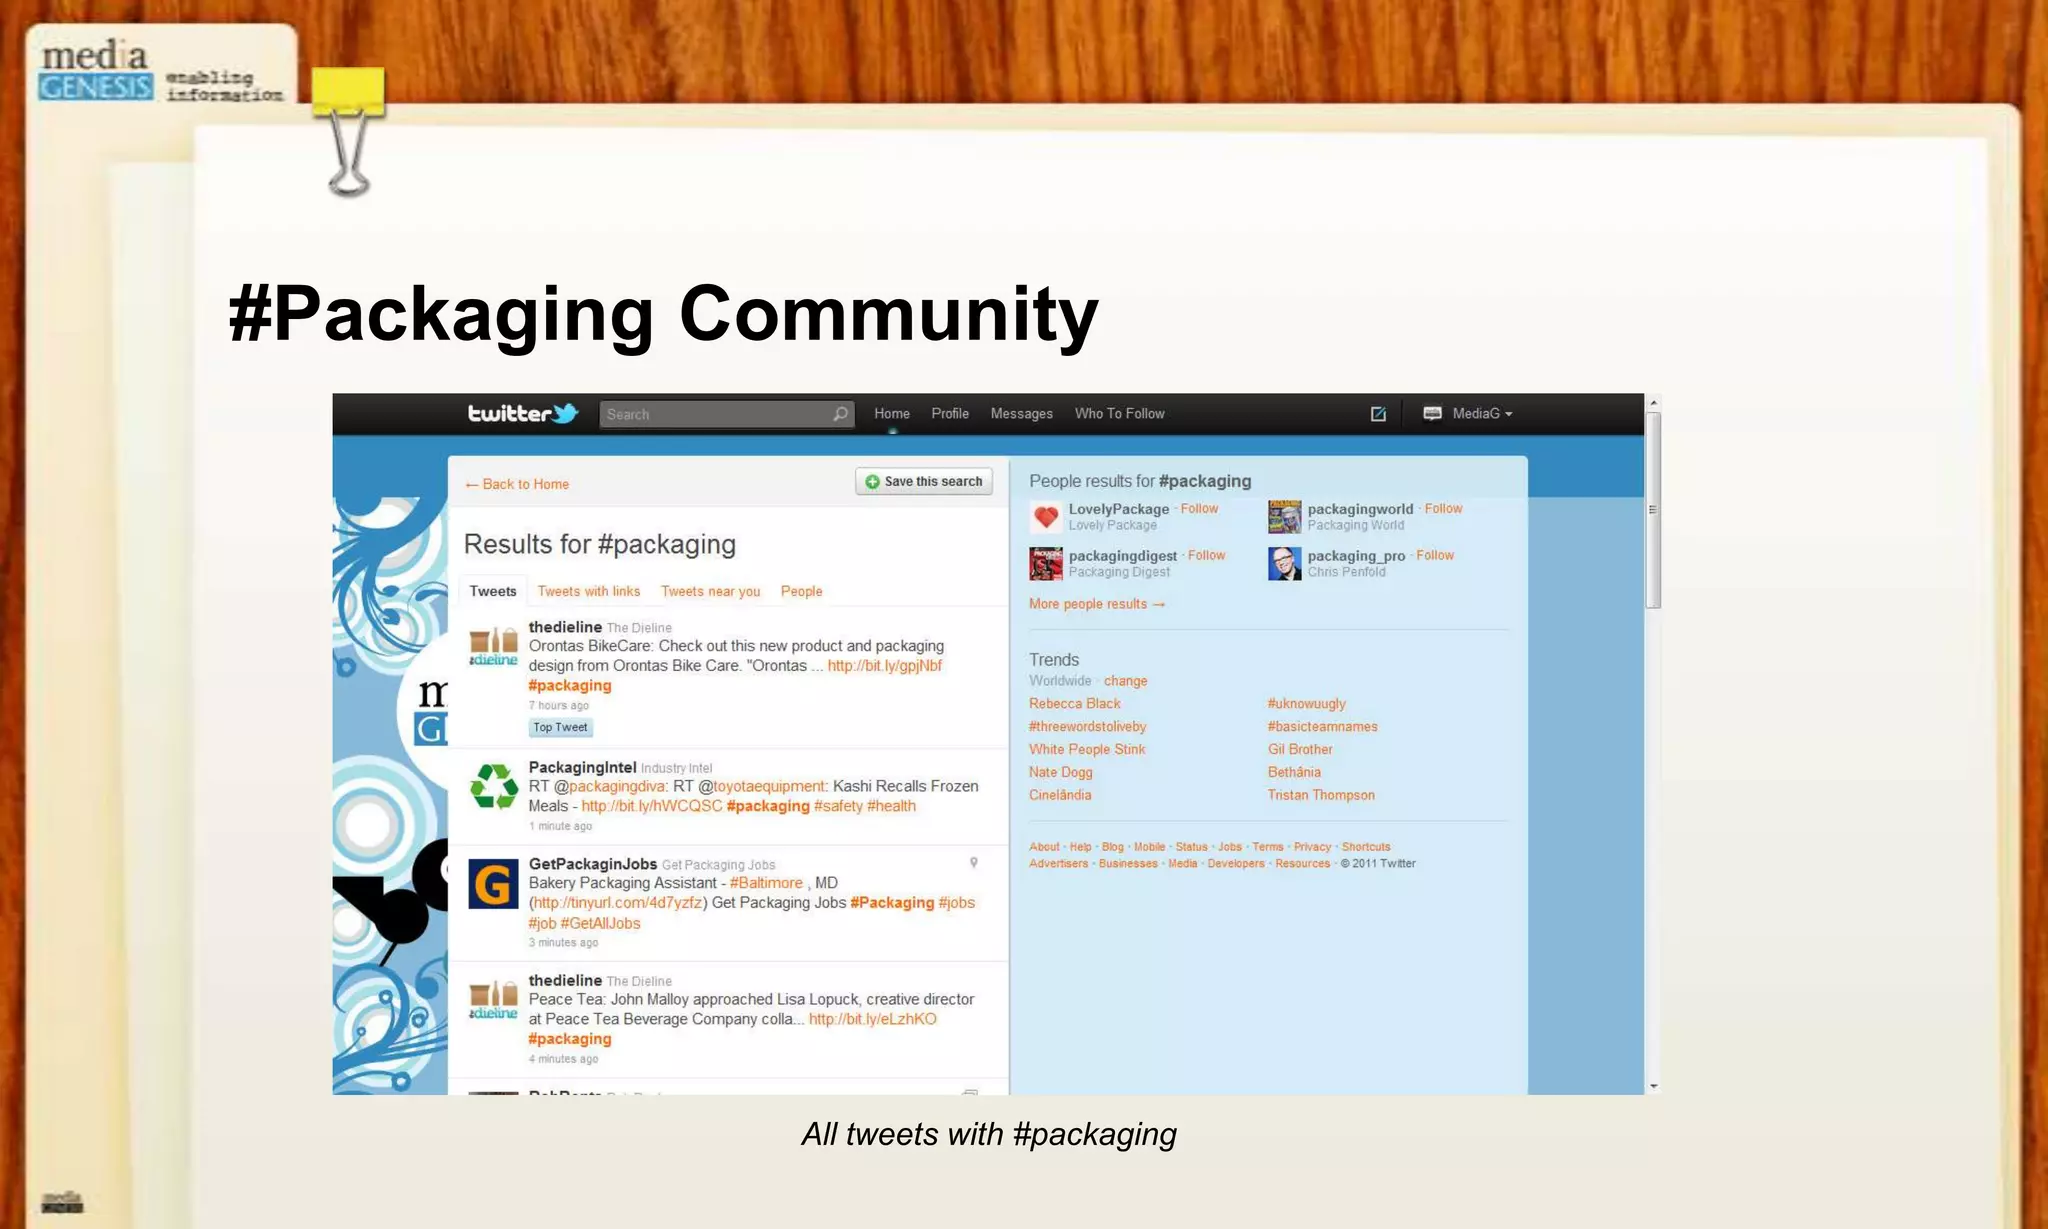Click the search magnifier icon
The height and width of the screenshot is (1229, 2048).
pyautogui.click(x=840, y=414)
